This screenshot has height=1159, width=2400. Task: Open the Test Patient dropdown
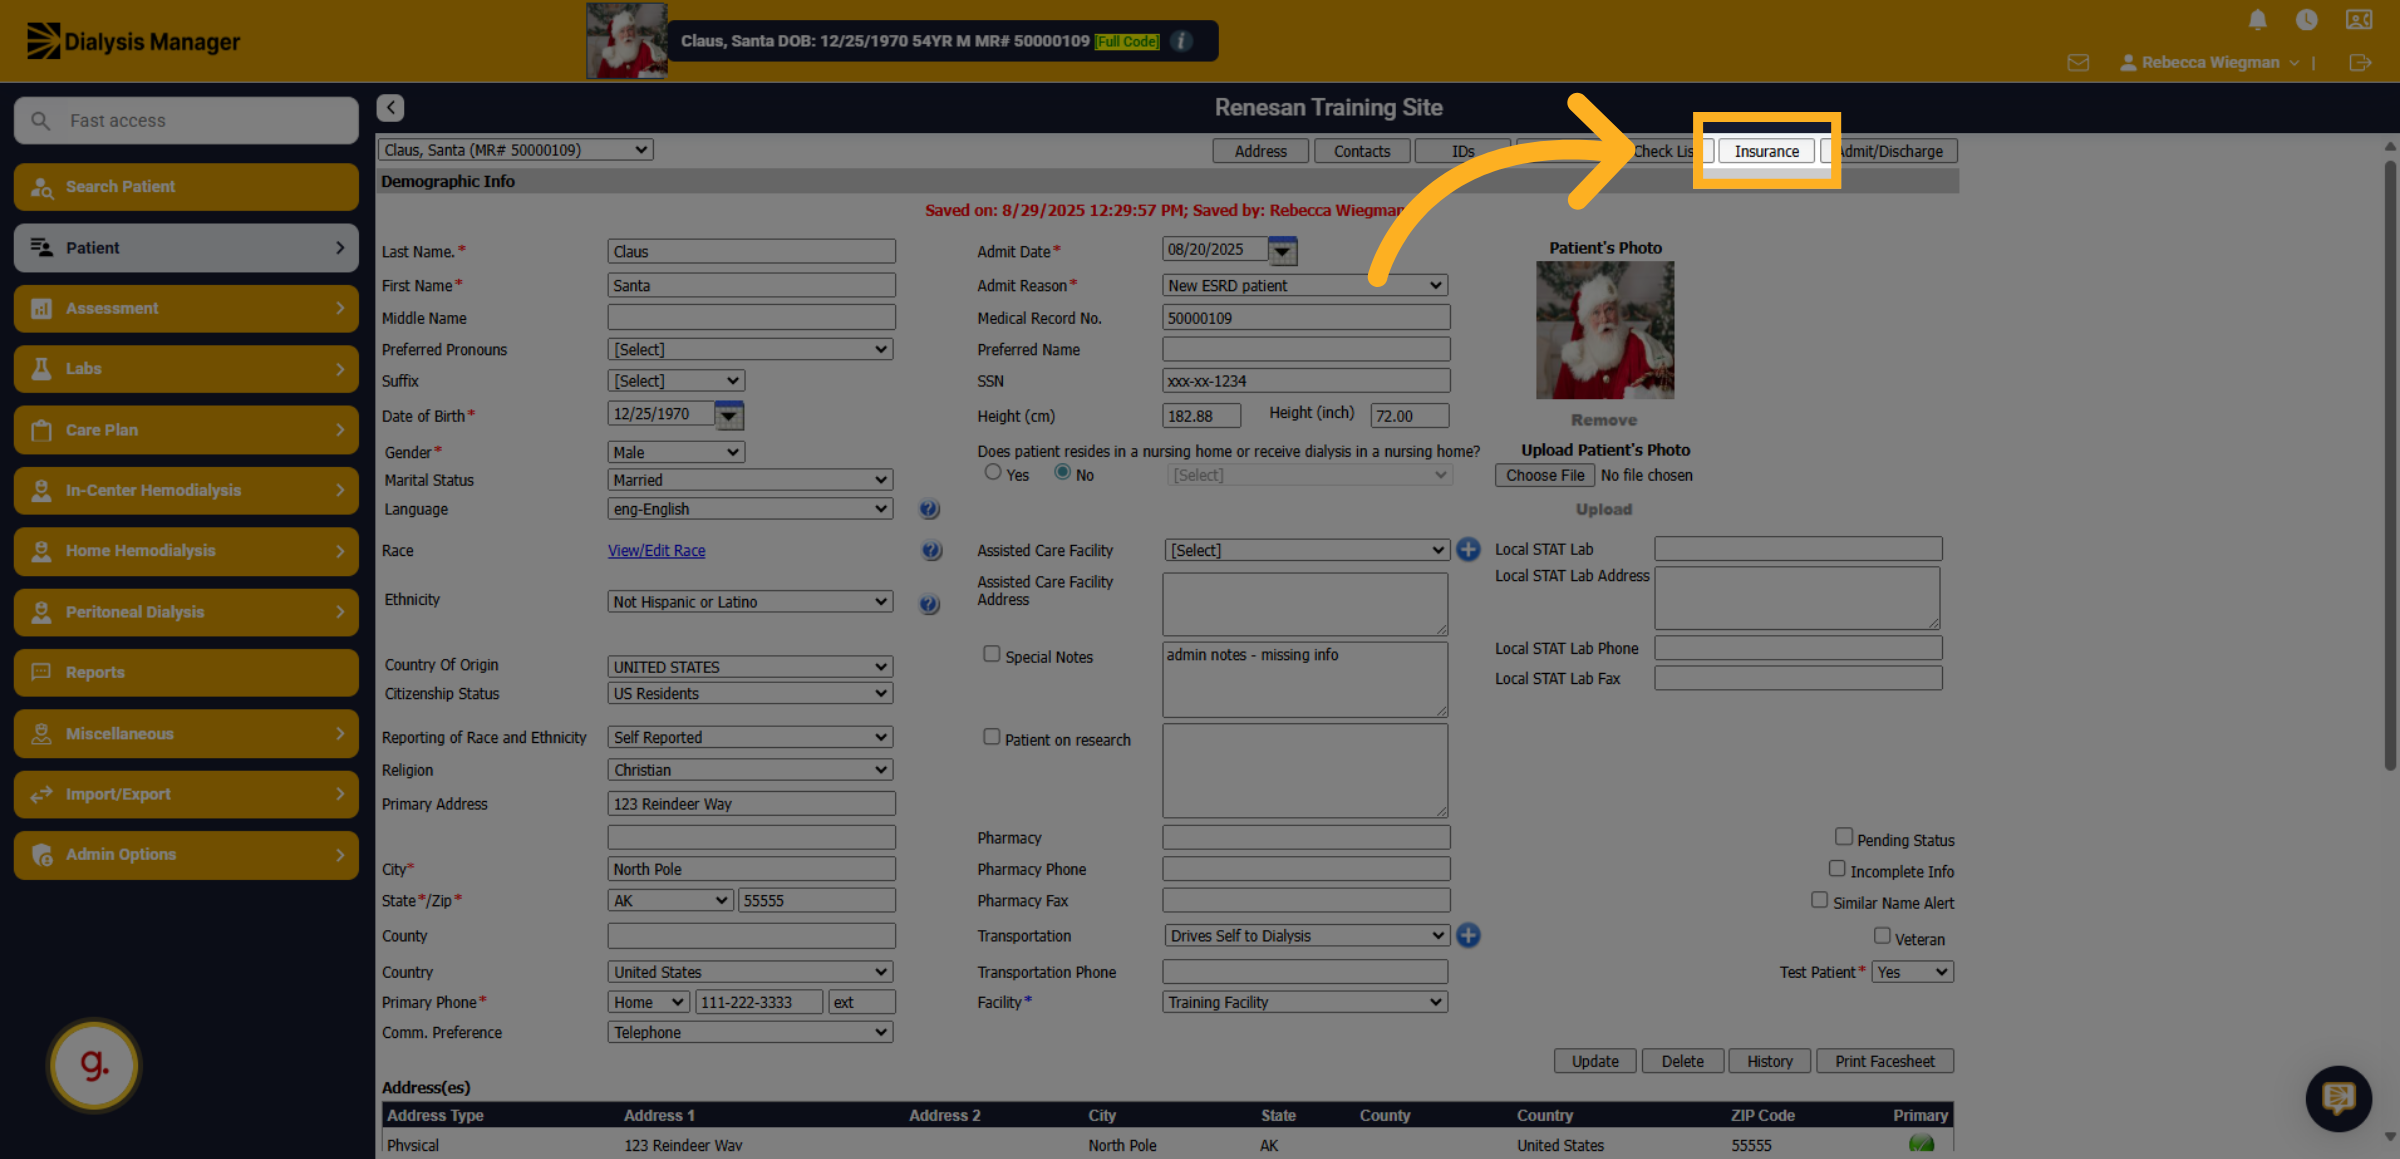click(1912, 972)
